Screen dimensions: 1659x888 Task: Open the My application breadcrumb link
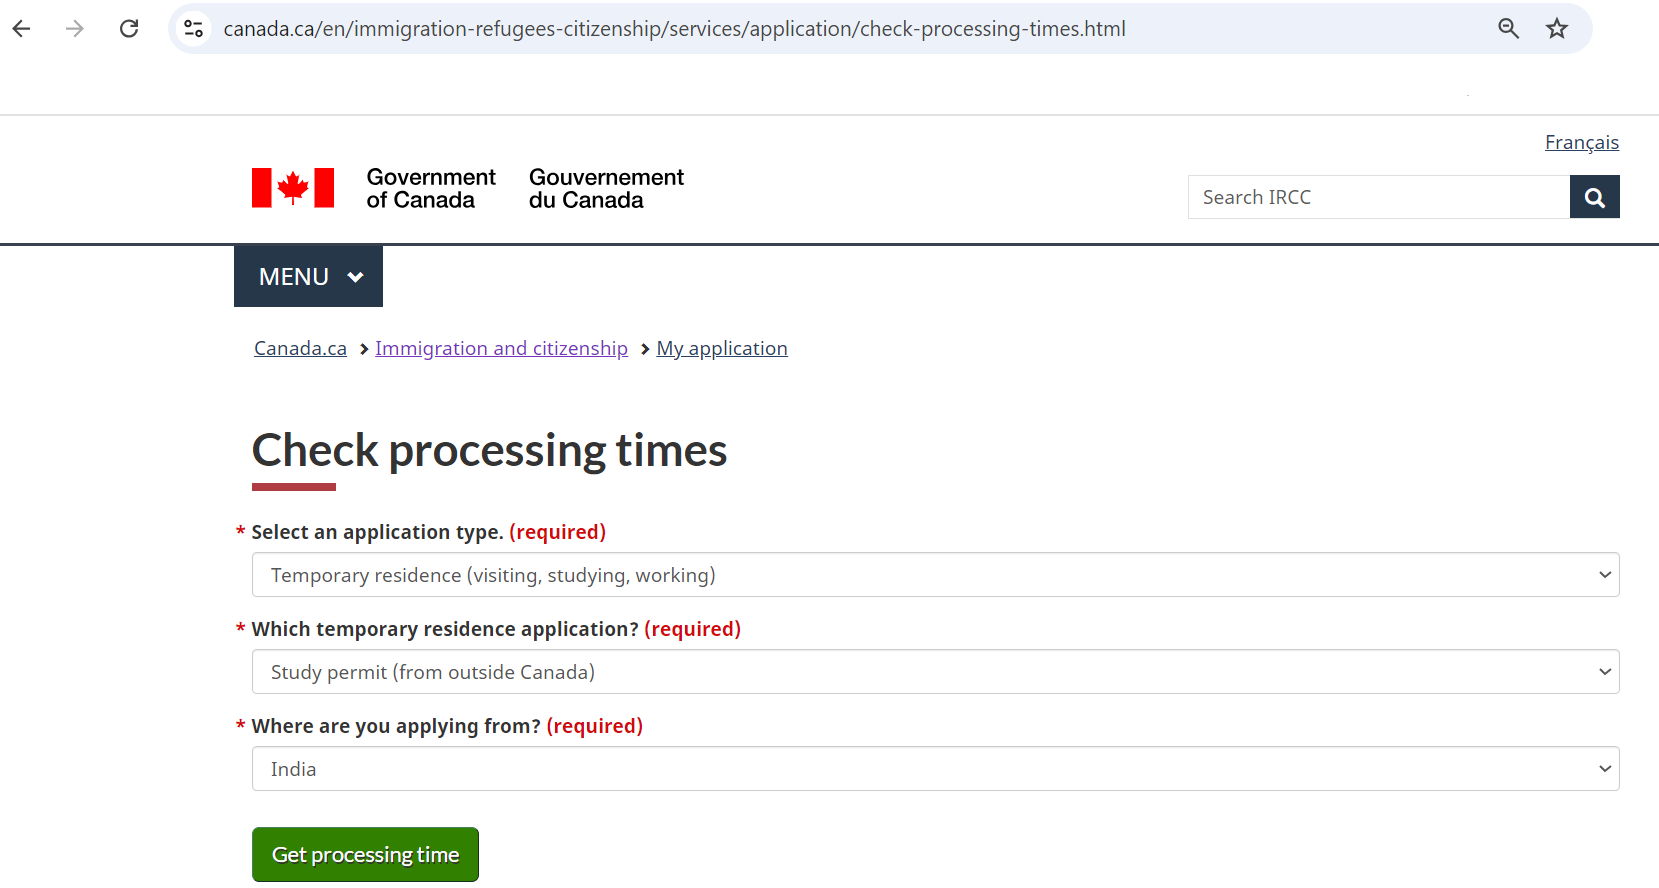pyautogui.click(x=722, y=349)
